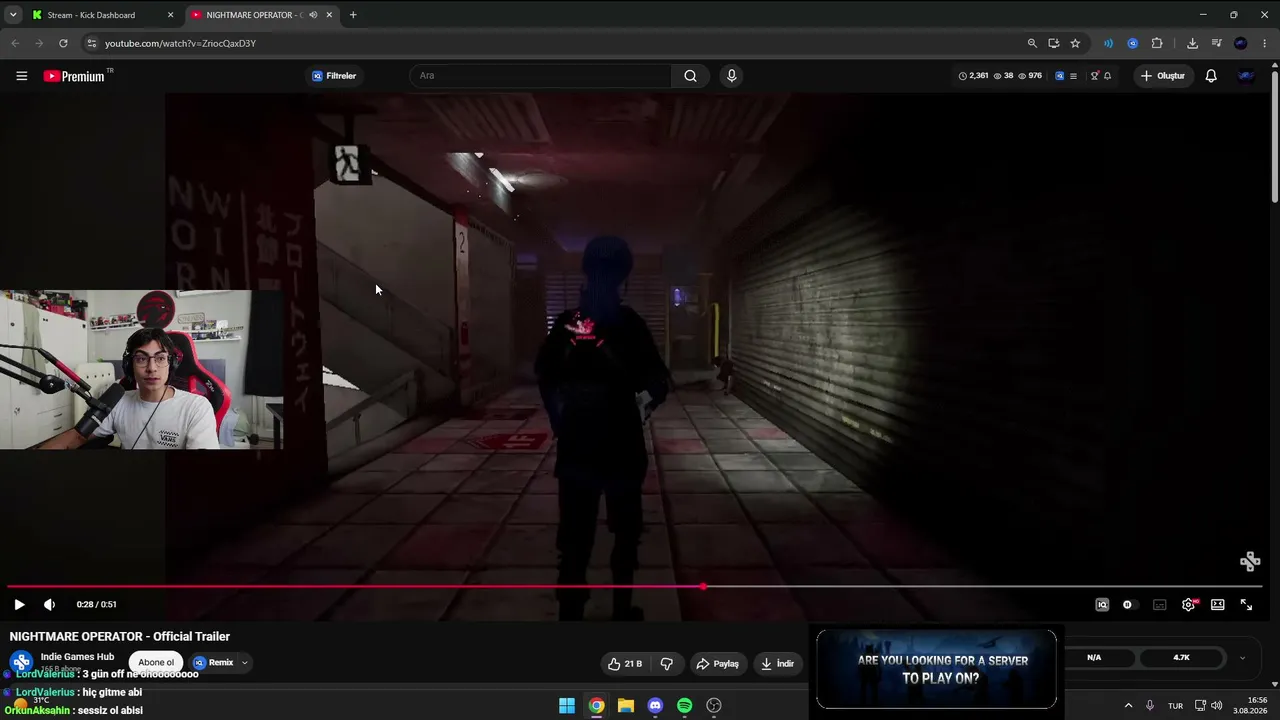Click the N/A stat pill
Image resolution: width=1280 pixels, height=720 pixels.
[1094, 658]
